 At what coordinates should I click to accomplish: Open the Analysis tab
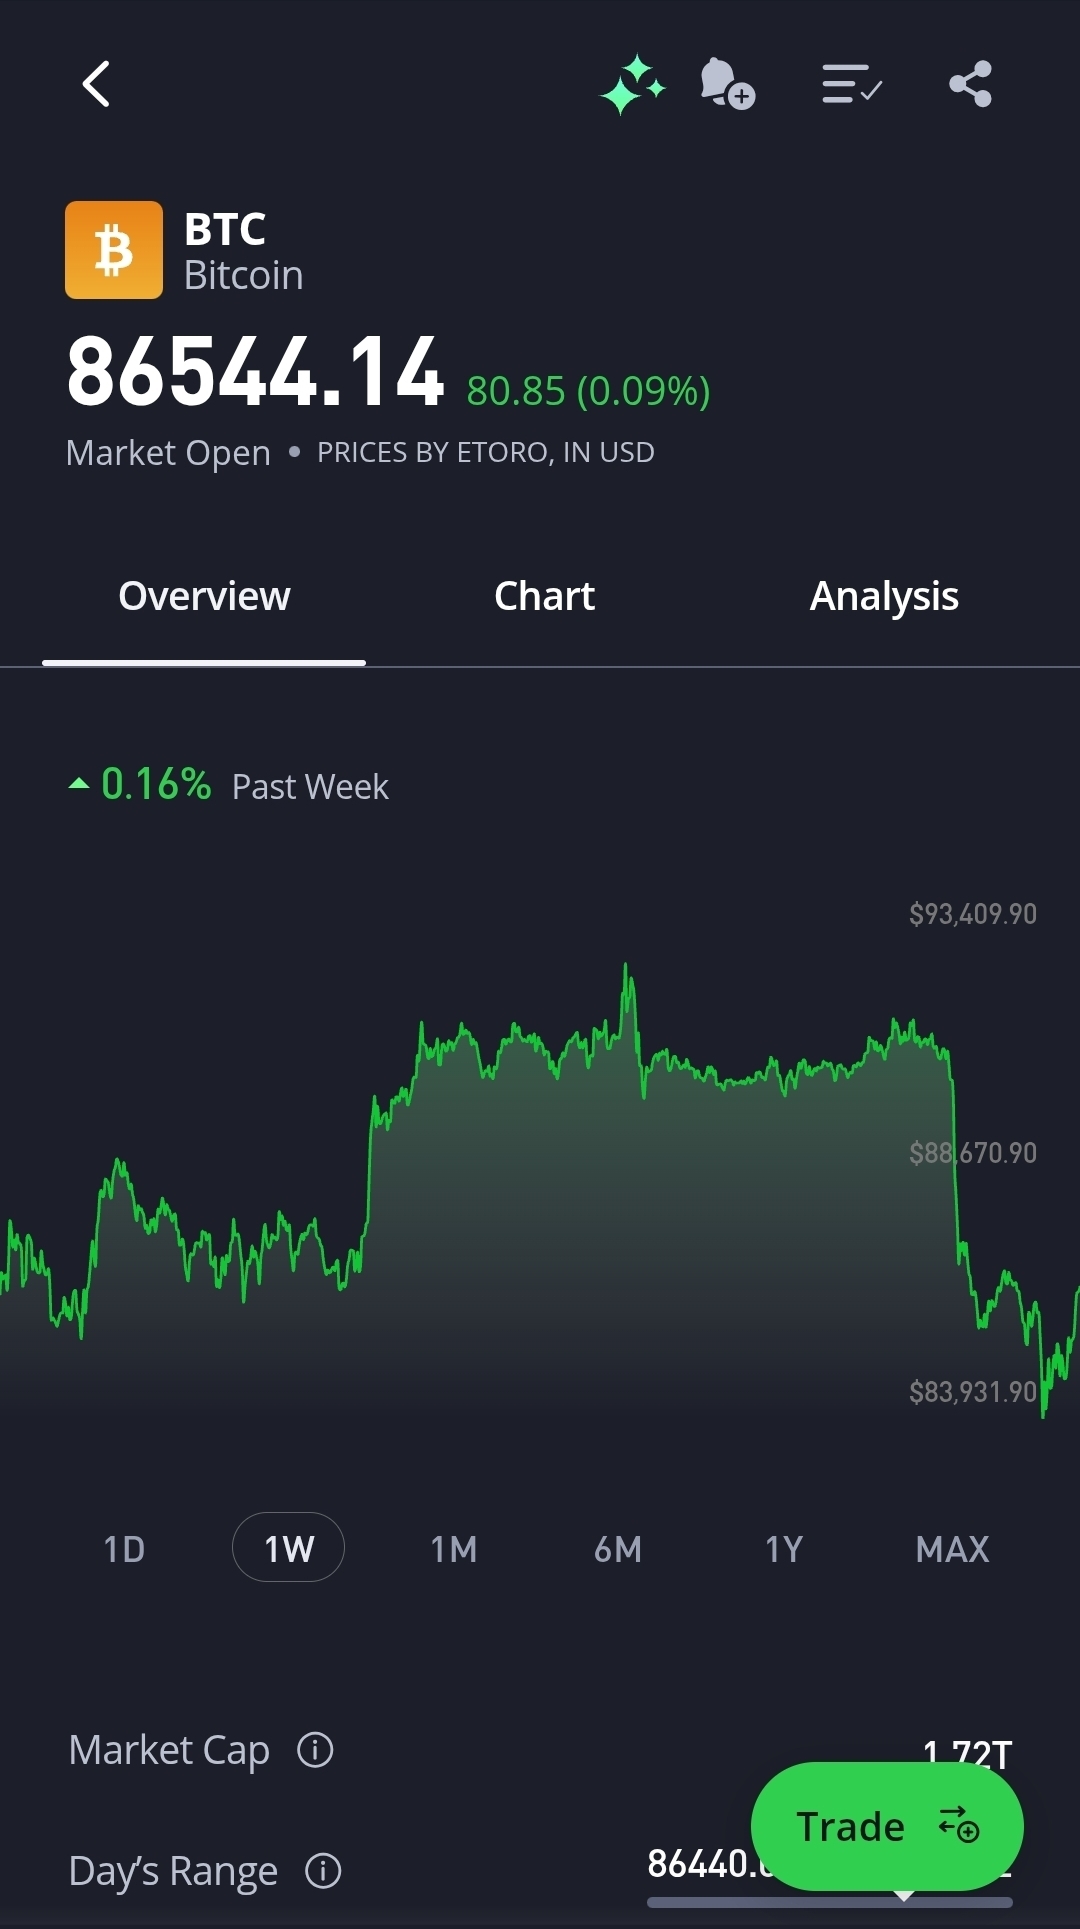[x=884, y=597]
